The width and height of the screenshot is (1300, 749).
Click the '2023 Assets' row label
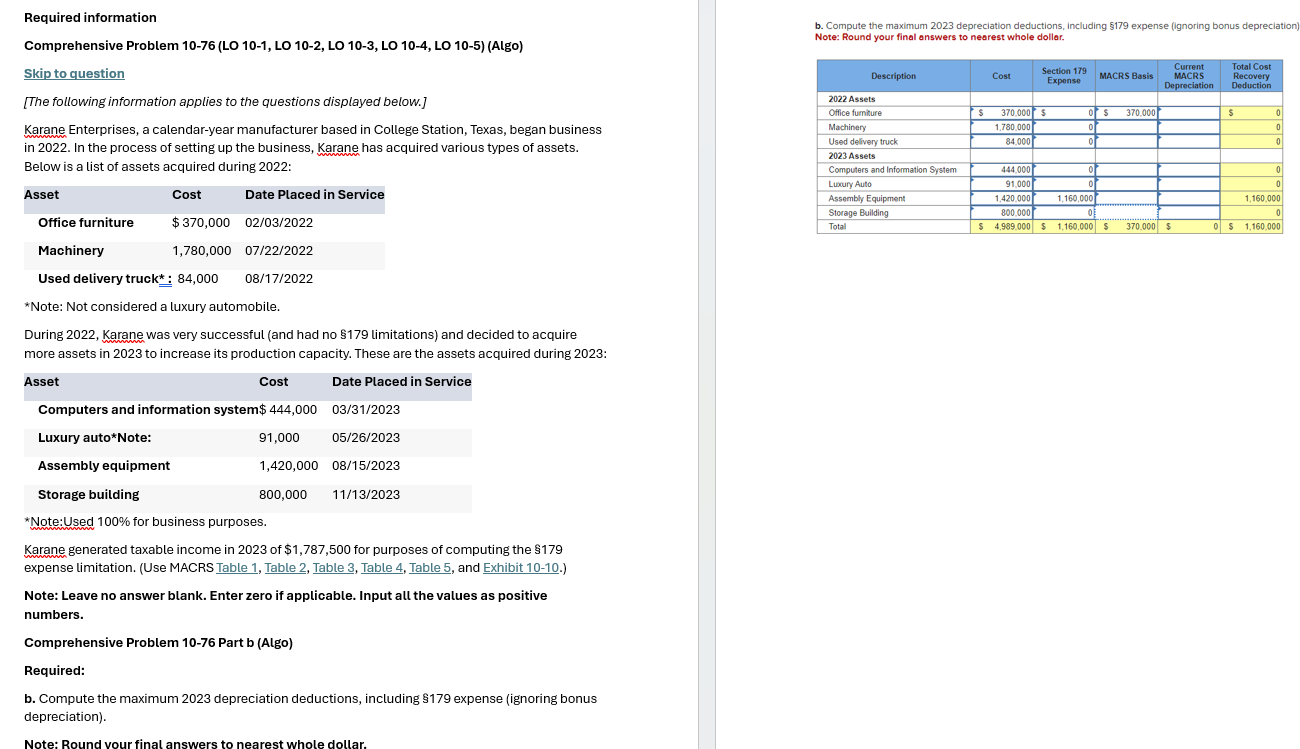(x=852, y=156)
